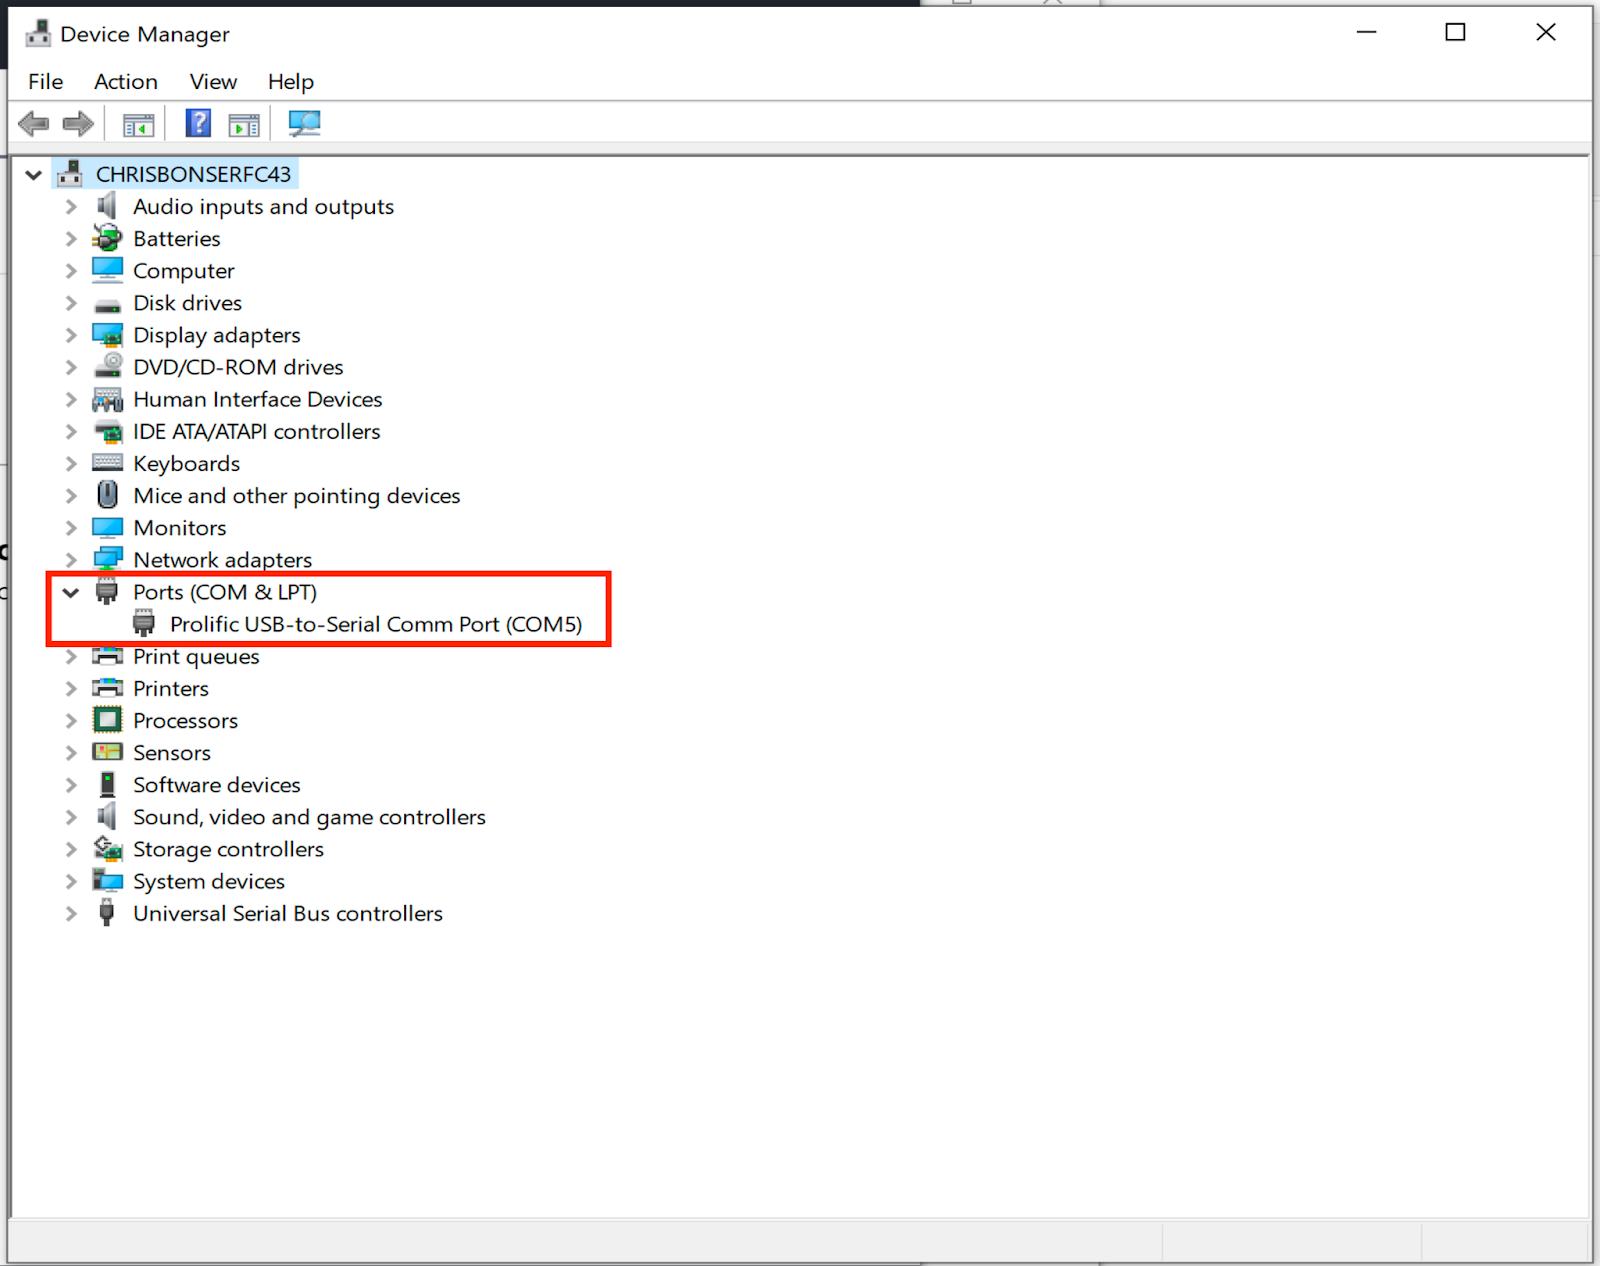
Task: Expand the Display adapters category
Action: click(x=70, y=335)
